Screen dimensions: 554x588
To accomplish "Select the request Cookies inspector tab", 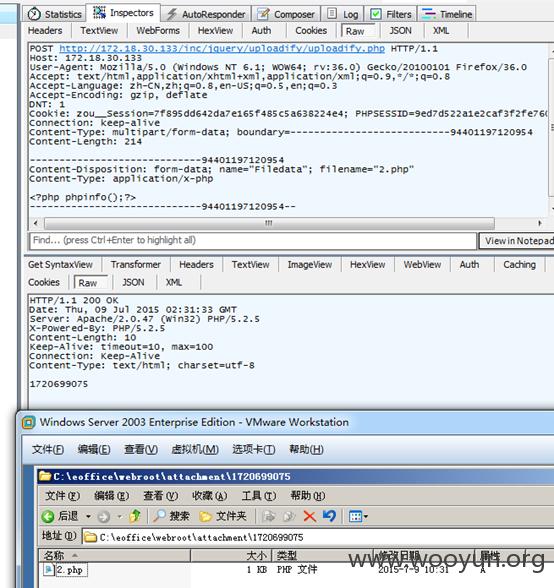I will point(311,31).
